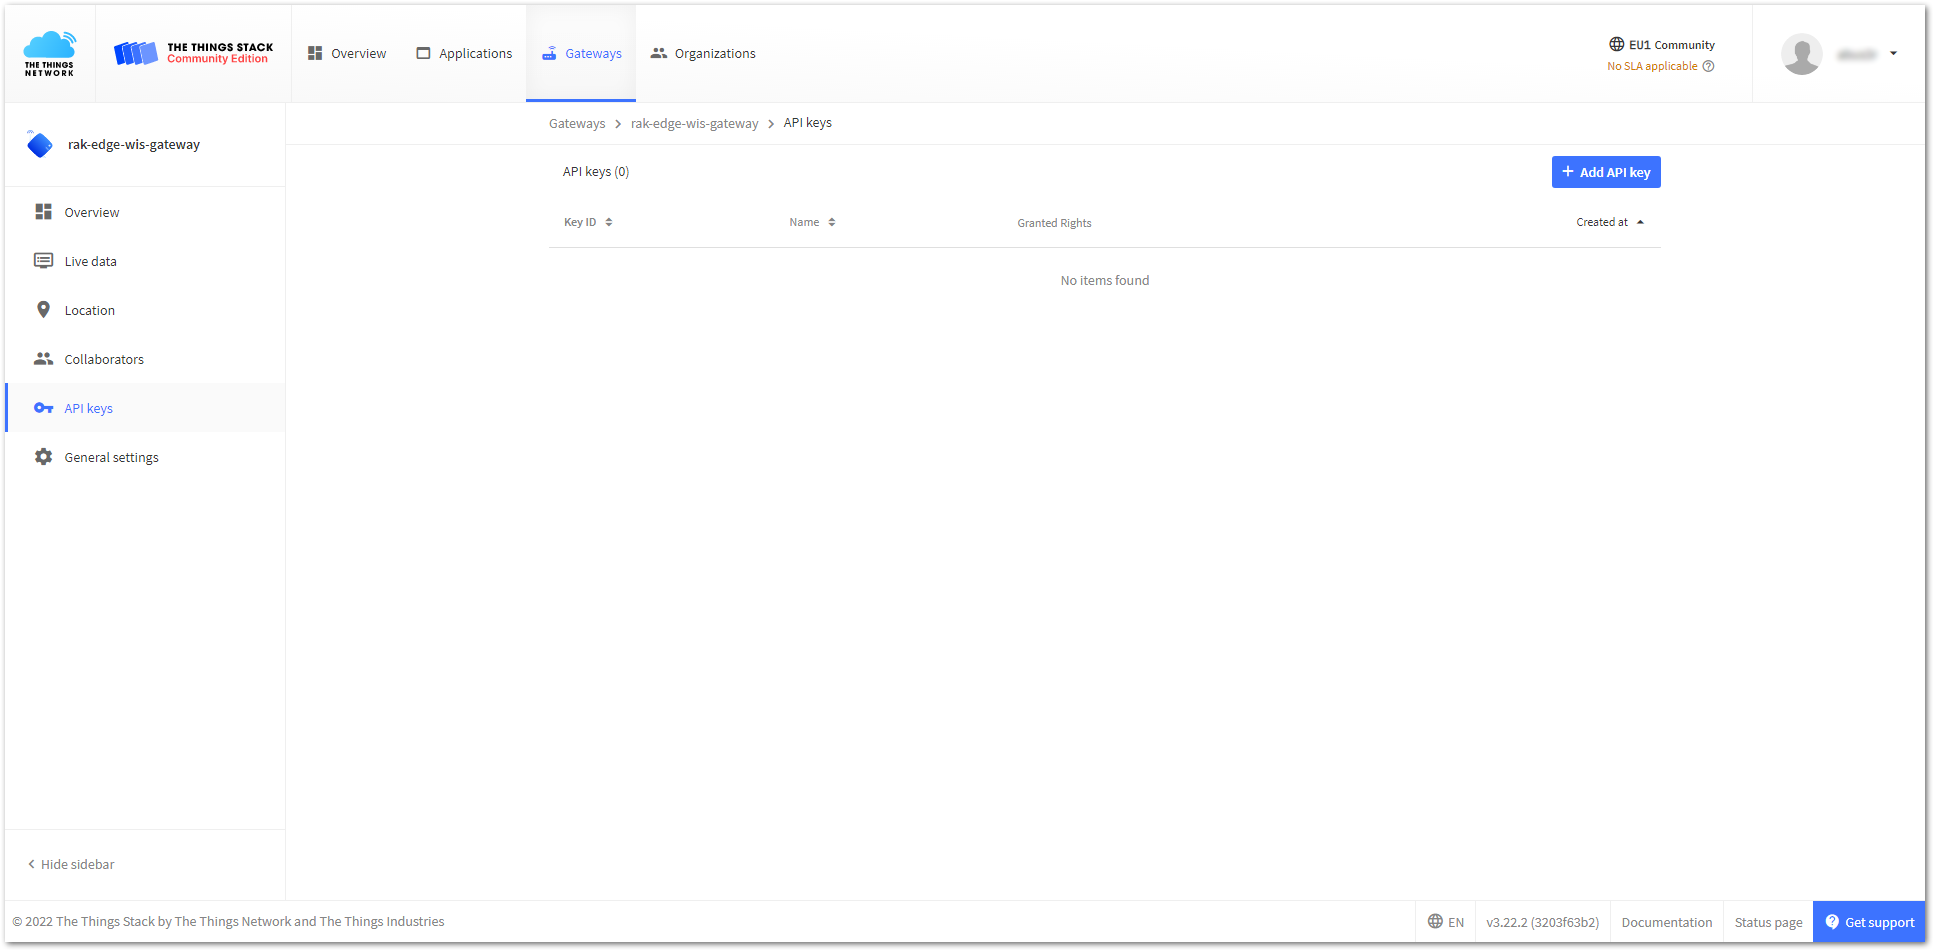Viewport: 1934px width, 951px height.
Task: Open Overview in the sidebar
Action: click(145, 212)
